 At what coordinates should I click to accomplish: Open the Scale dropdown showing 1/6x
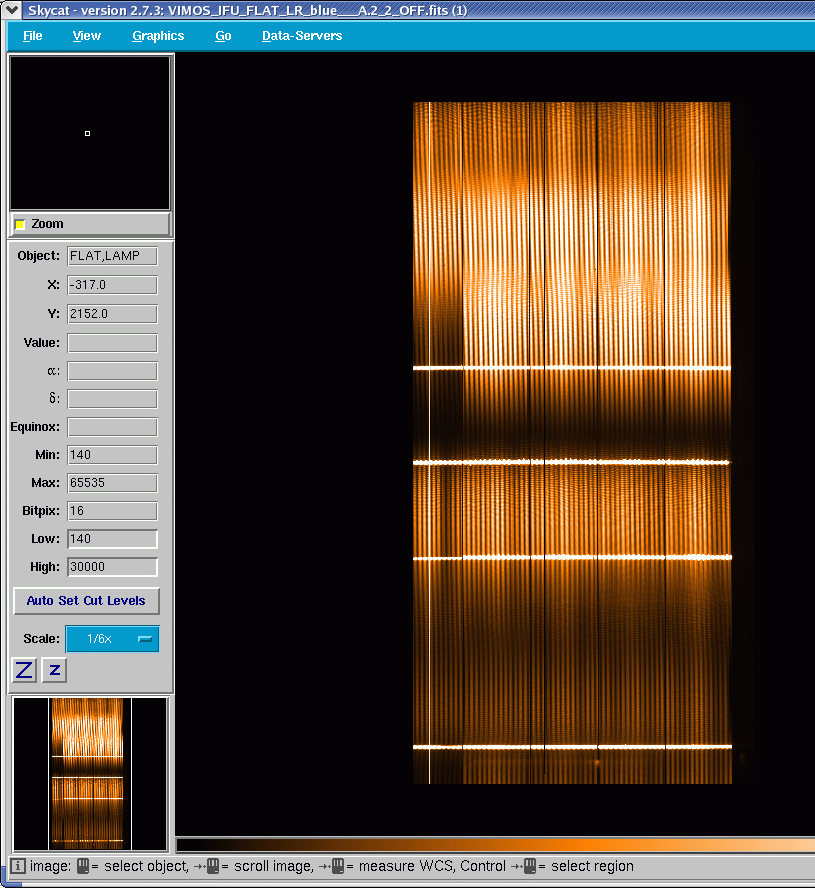click(x=112, y=639)
